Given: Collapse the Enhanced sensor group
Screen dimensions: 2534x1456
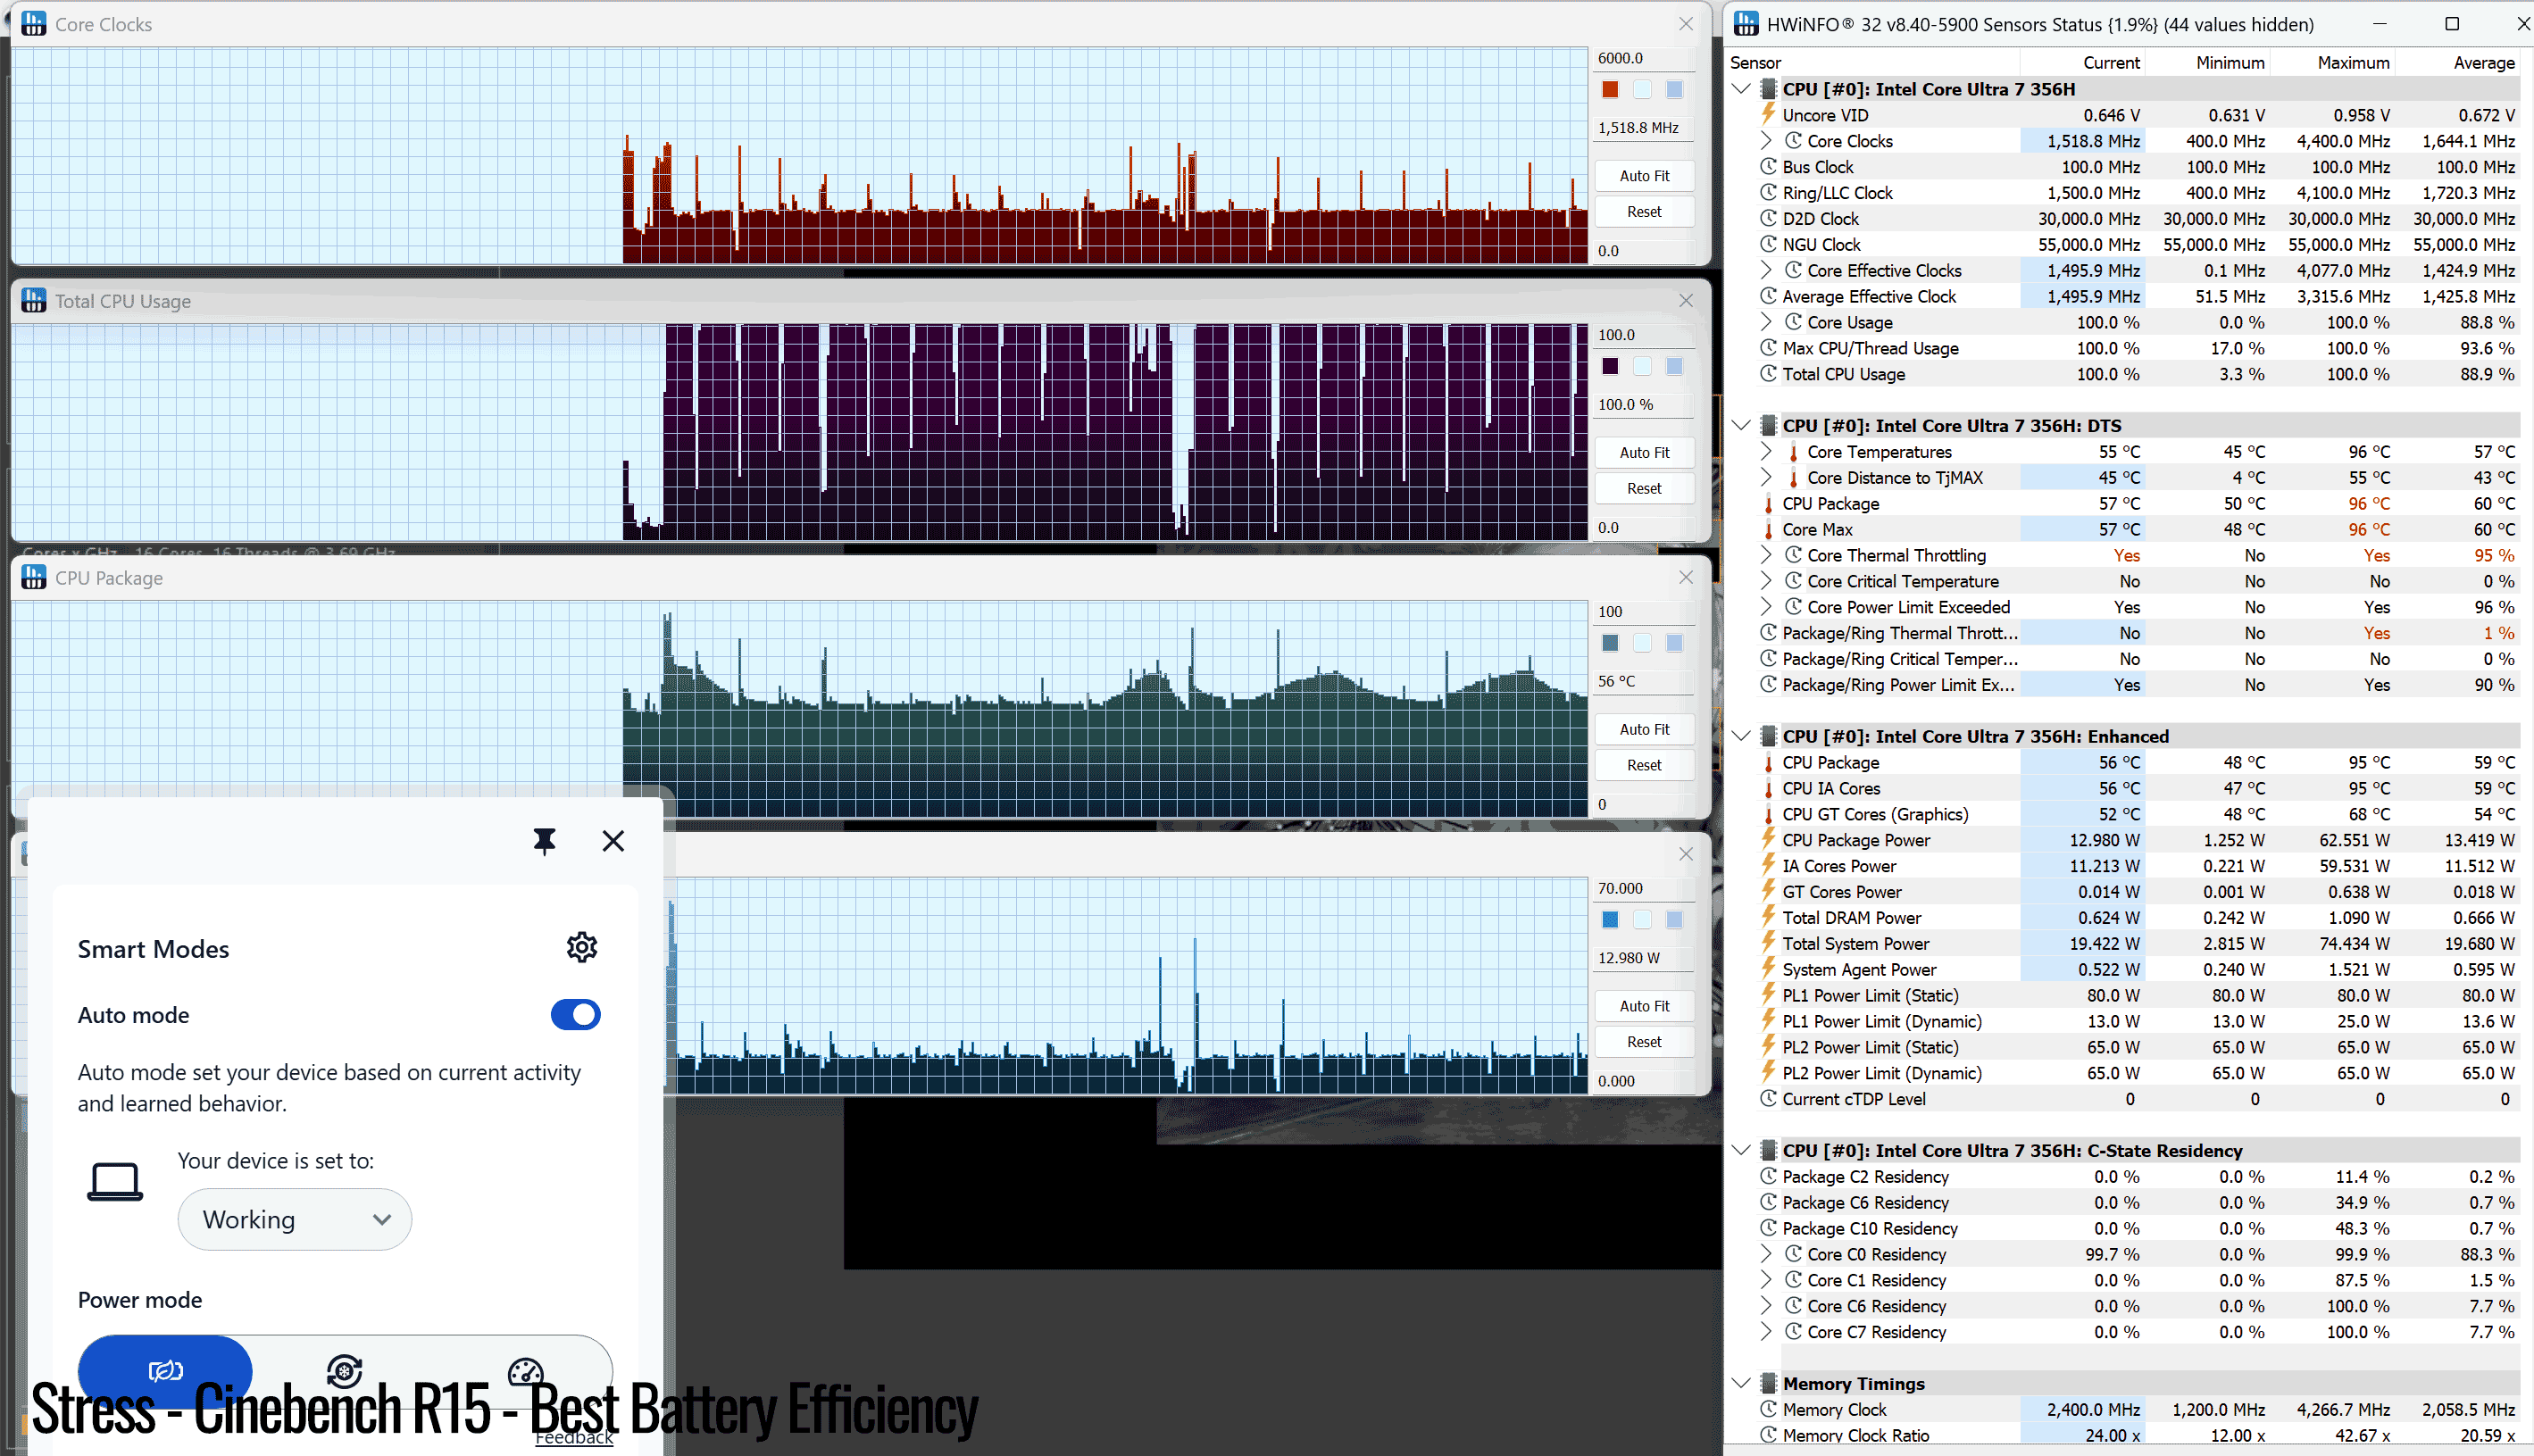Looking at the screenshot, I should 1741,737.
